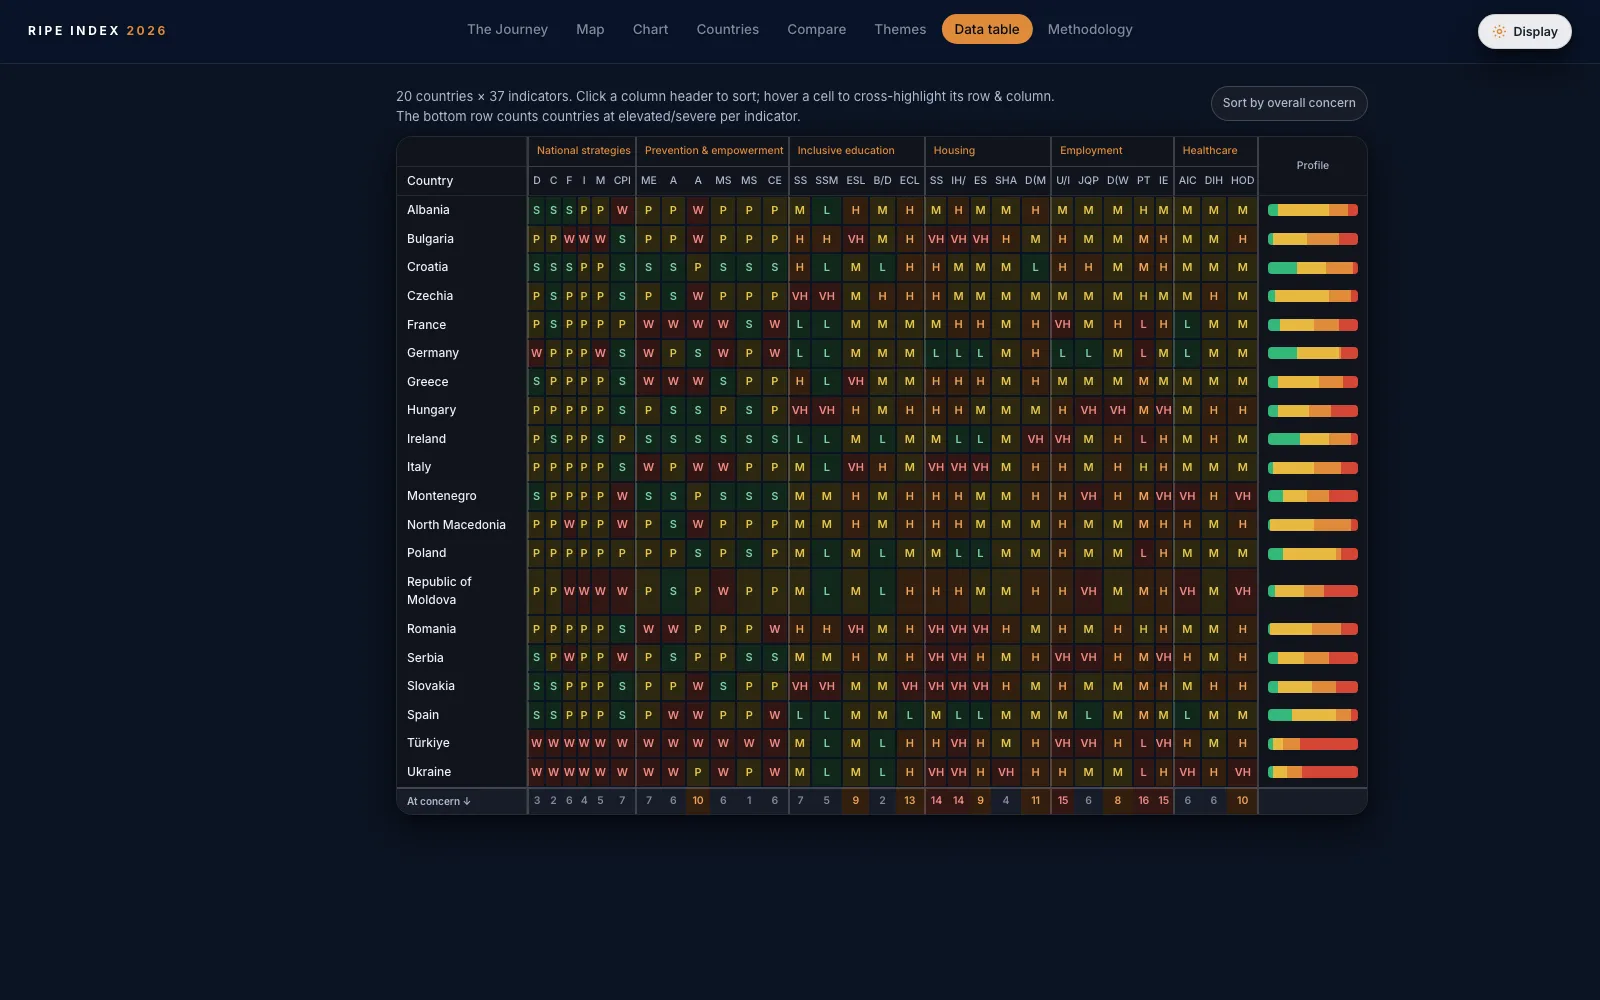This screenshot has height=1000, width=1600.
Task: Click the At concern footer label
Action: click(438, 801)
